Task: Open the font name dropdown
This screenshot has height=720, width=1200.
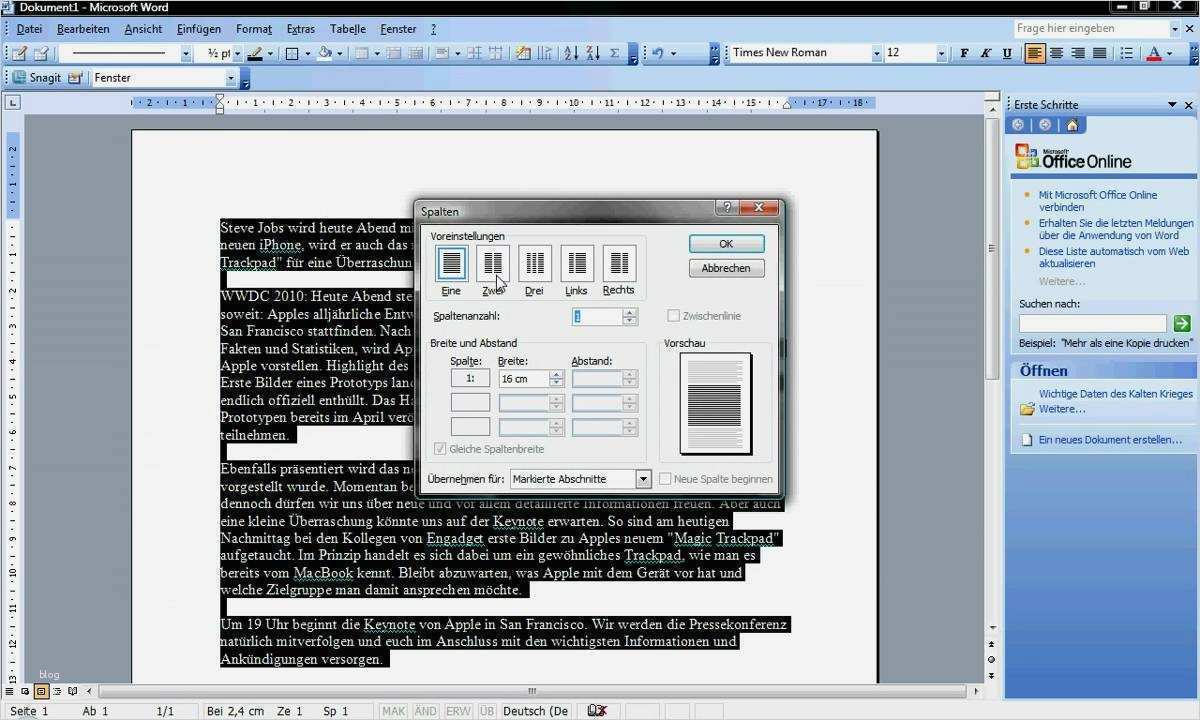Action: [x=877, y=52]
